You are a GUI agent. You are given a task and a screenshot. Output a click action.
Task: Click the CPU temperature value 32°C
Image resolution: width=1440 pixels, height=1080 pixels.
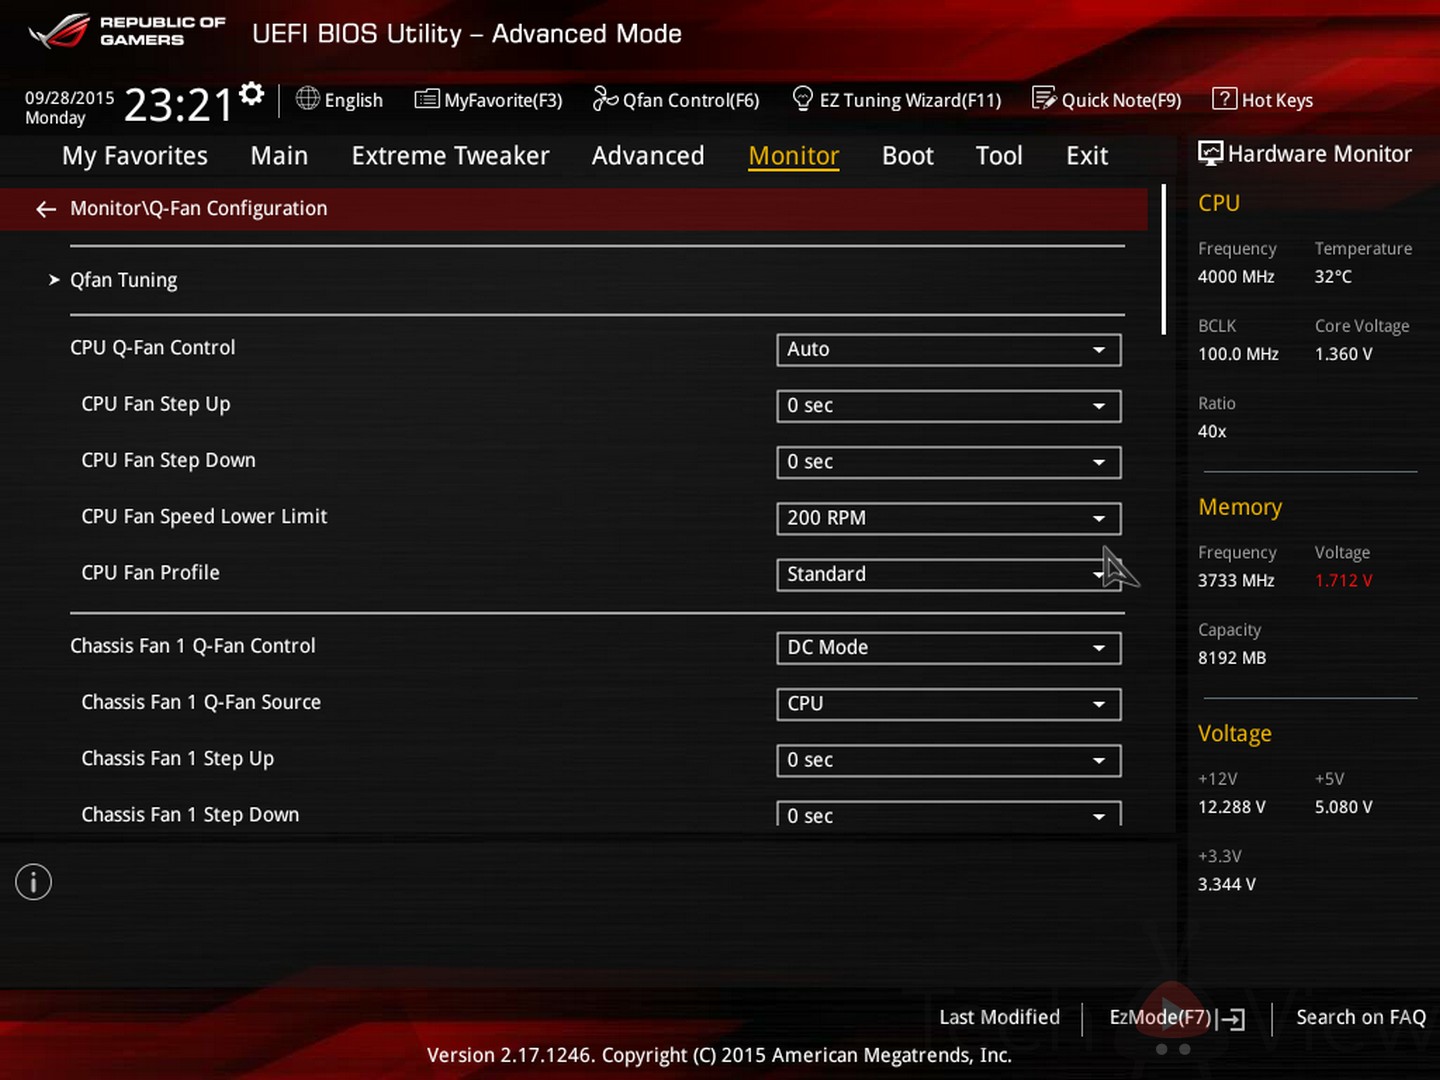[1333, 276]
